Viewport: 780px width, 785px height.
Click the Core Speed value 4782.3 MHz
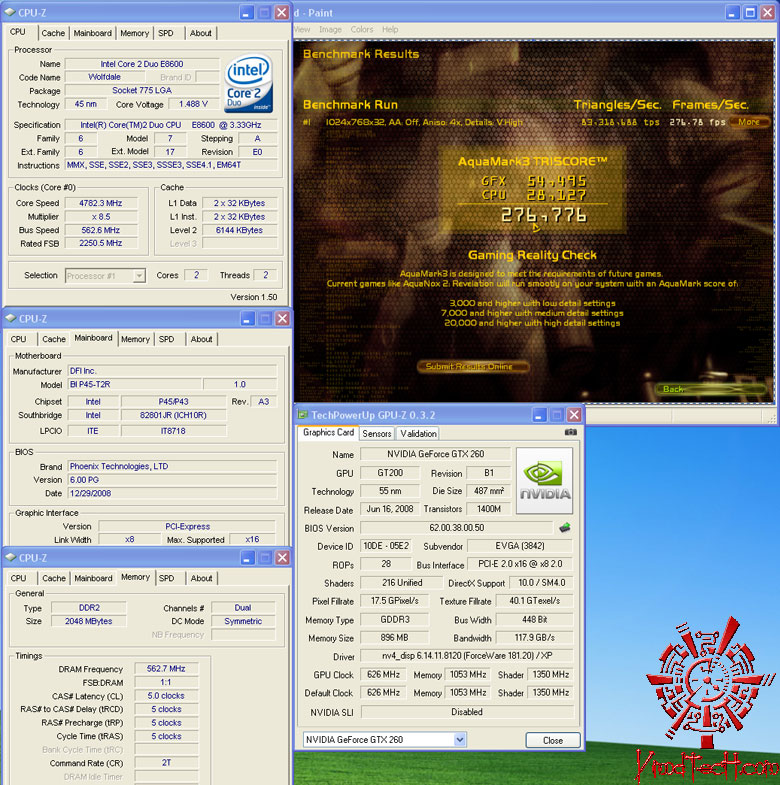point(101,203)
